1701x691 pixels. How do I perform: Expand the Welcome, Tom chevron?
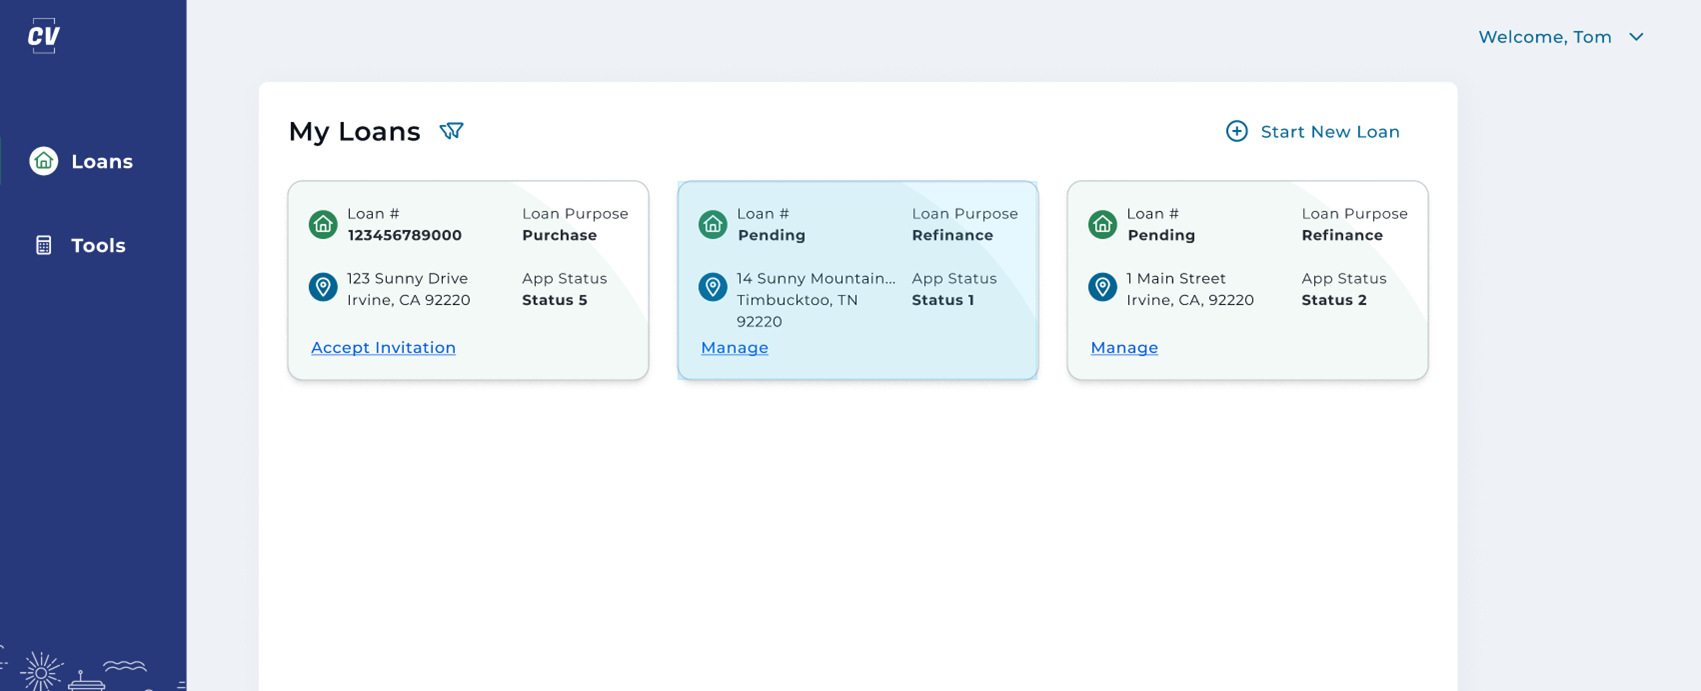(1636, 37)
